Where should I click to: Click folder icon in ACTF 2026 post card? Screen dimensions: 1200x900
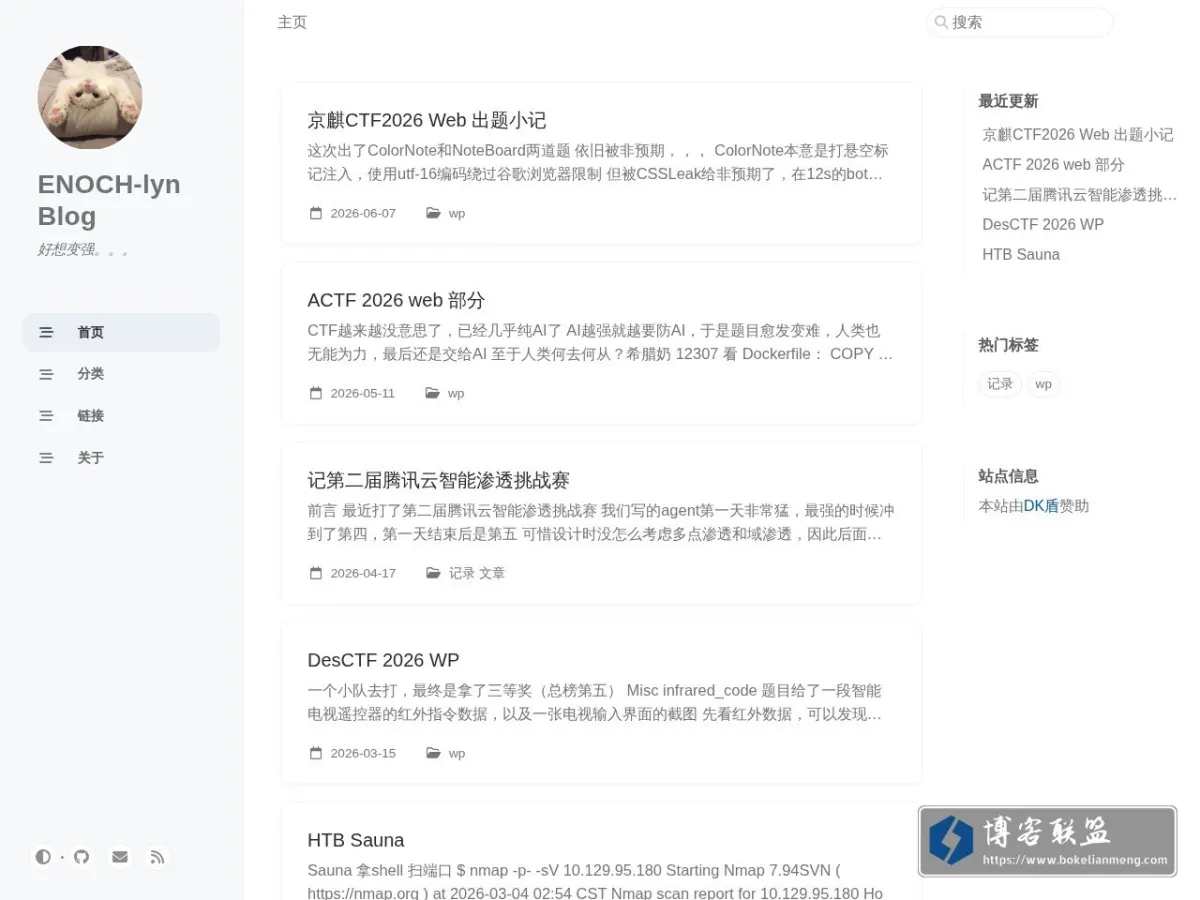click(x=433, y=393)
